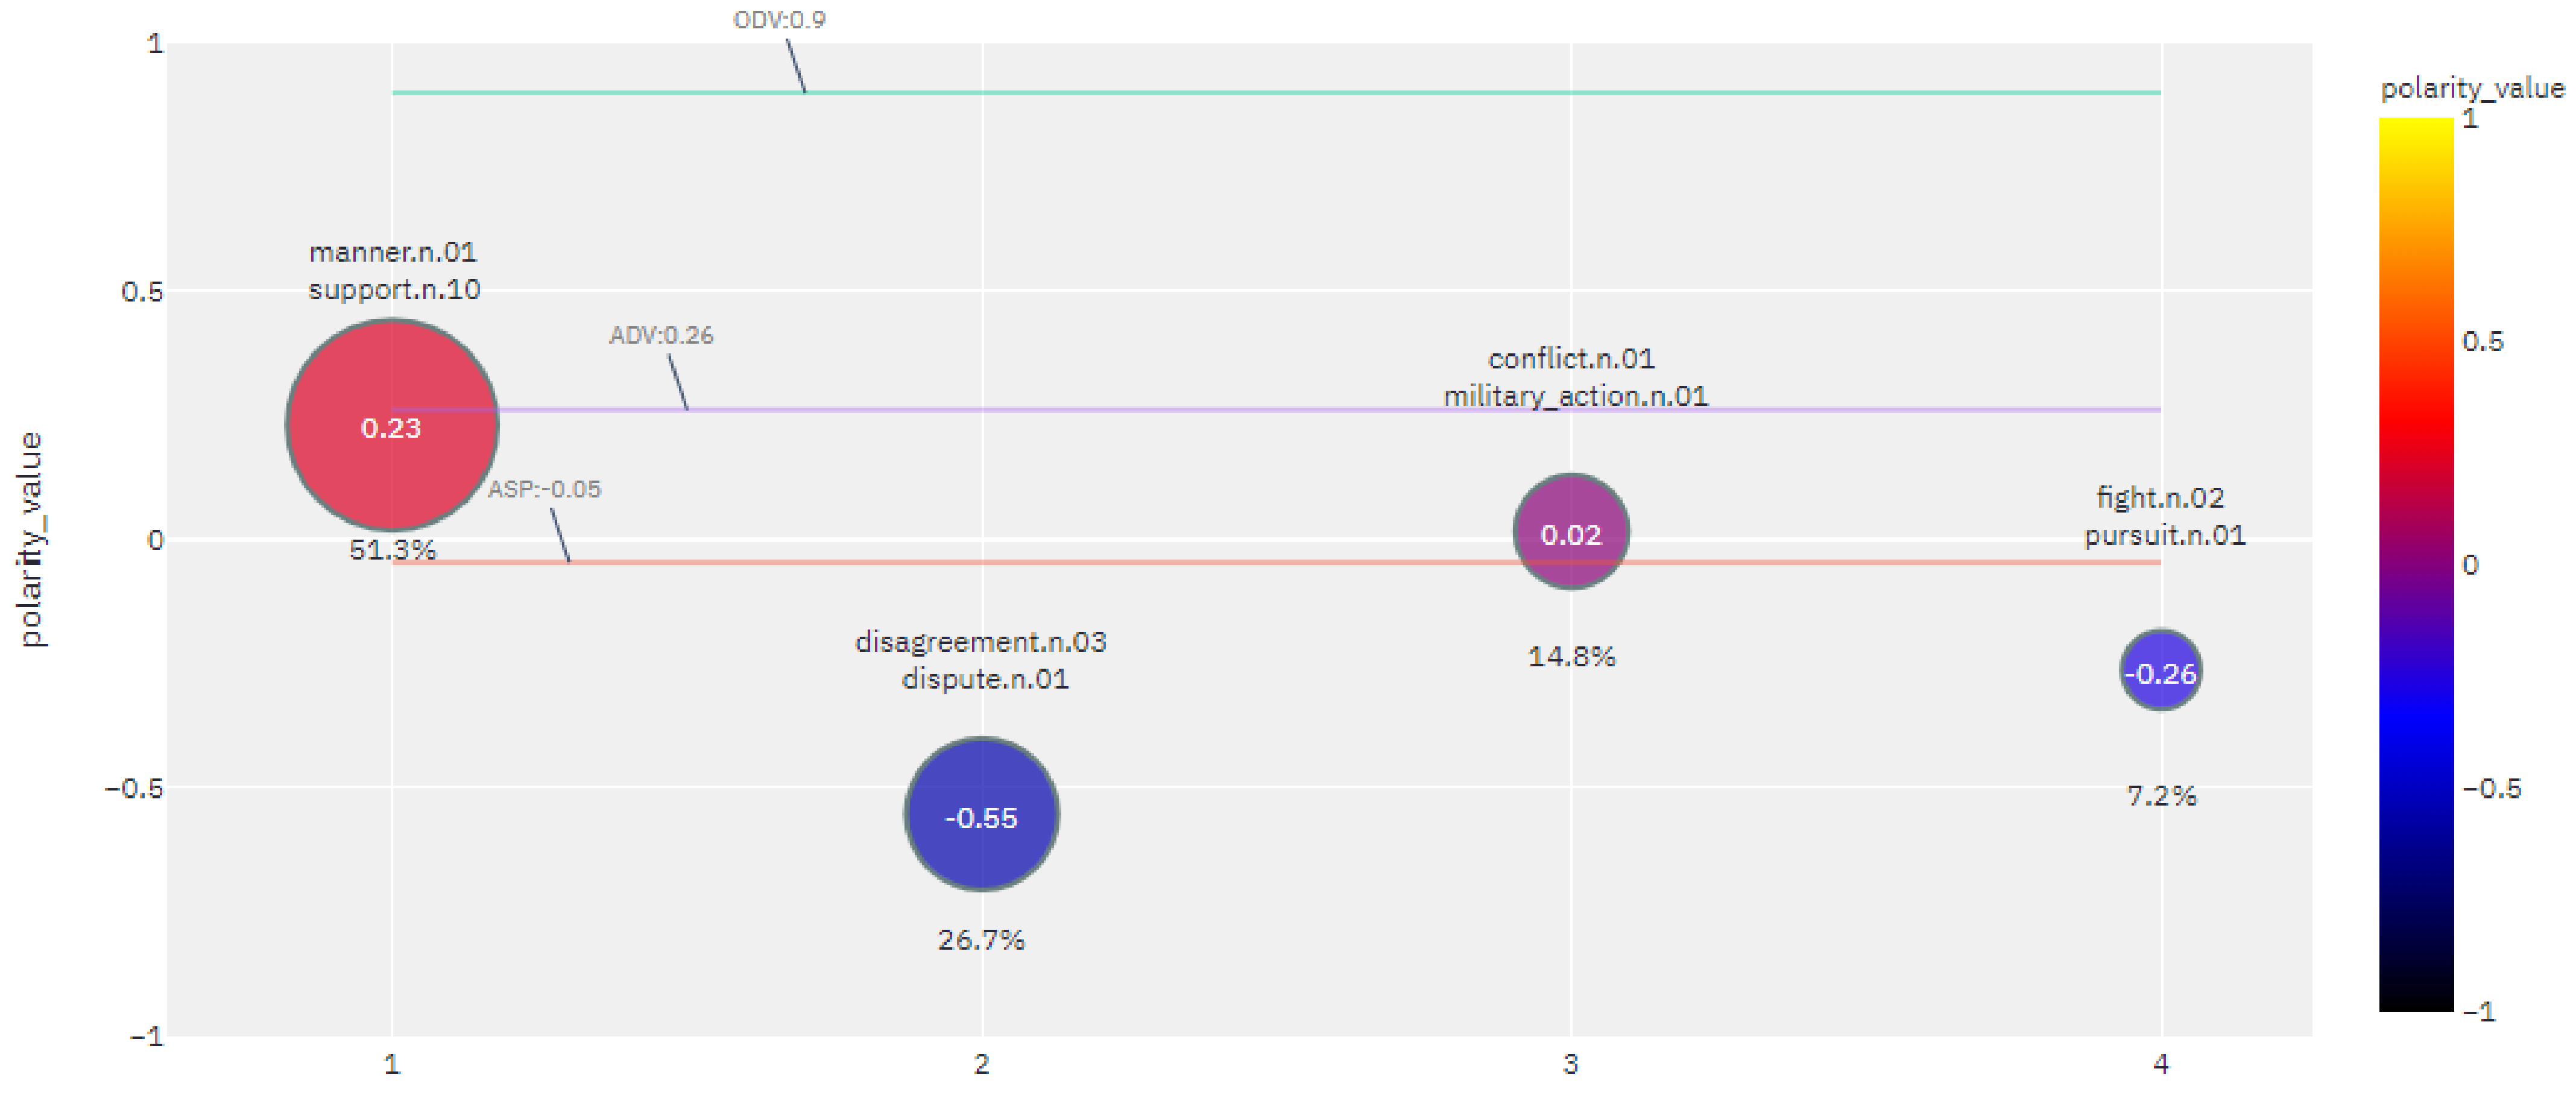Click the lavender ADV horizontal line
2576x1095 pixels.
tap(1276, 410)
